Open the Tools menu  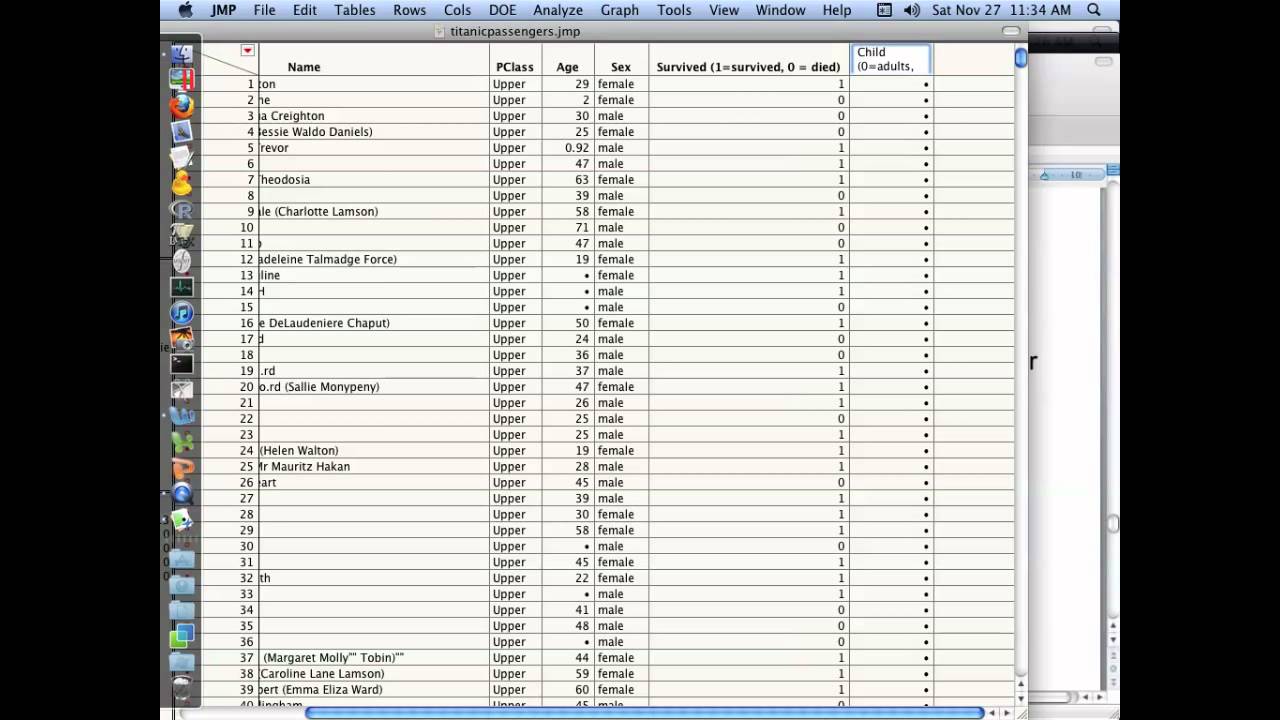pyautogui.click(x=674, y=10)
